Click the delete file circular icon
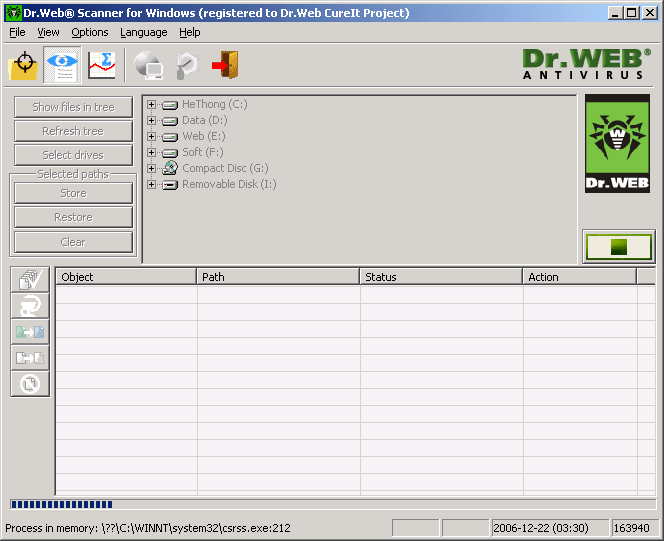Image resolution: width=664 pixels, height=541 pixels. point(30,384)
